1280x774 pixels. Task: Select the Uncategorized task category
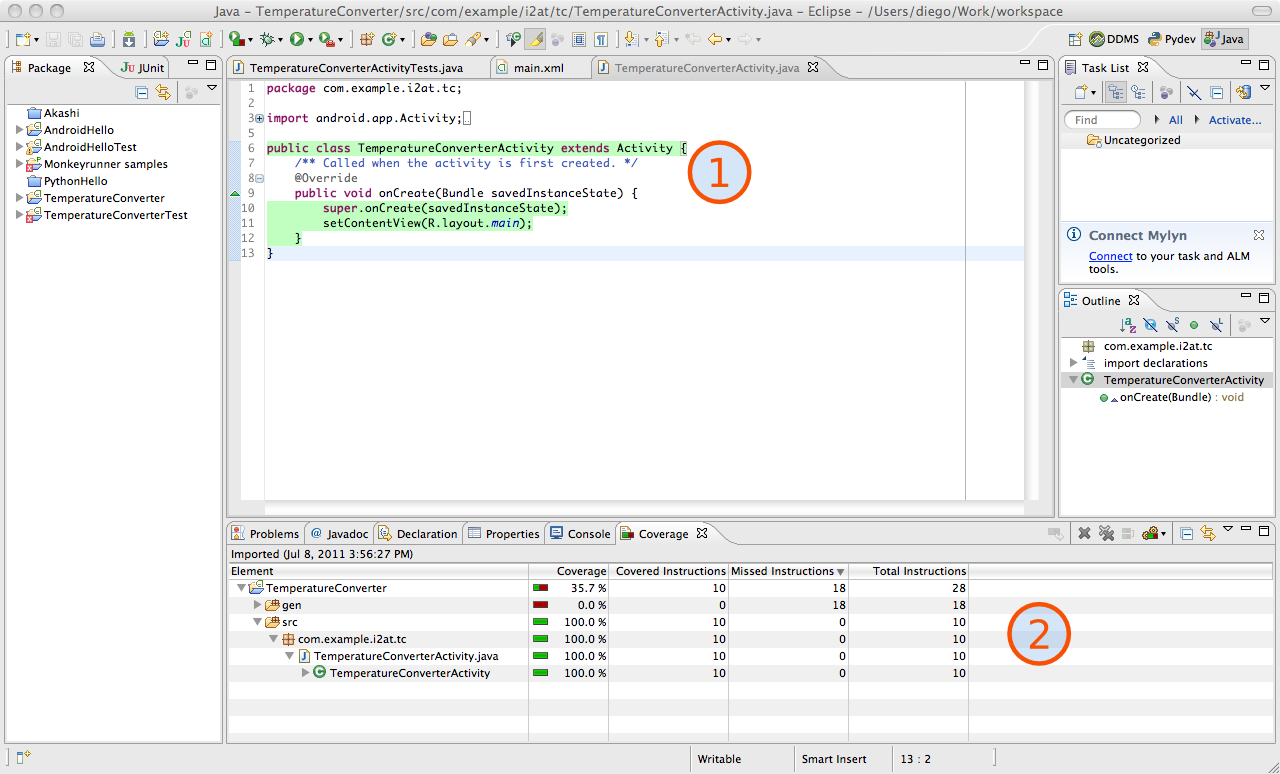tap(1133, 140)
